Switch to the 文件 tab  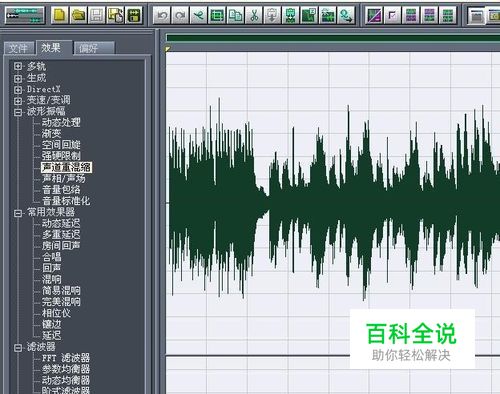click(x=18, y=48)
